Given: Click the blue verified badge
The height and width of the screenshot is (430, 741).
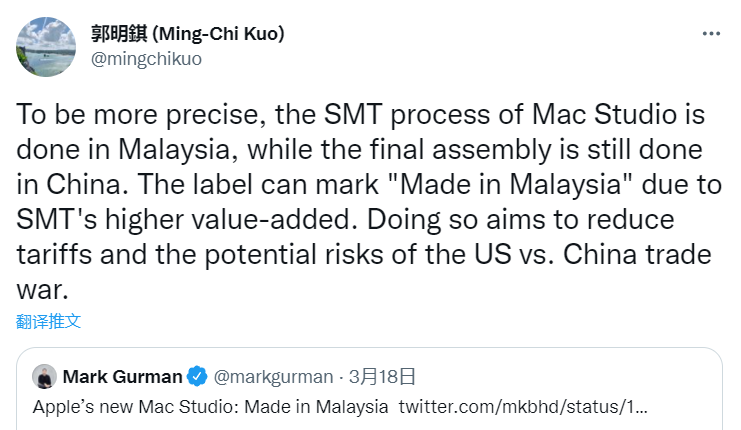Looking at the screenshot, I should point(197,377).
